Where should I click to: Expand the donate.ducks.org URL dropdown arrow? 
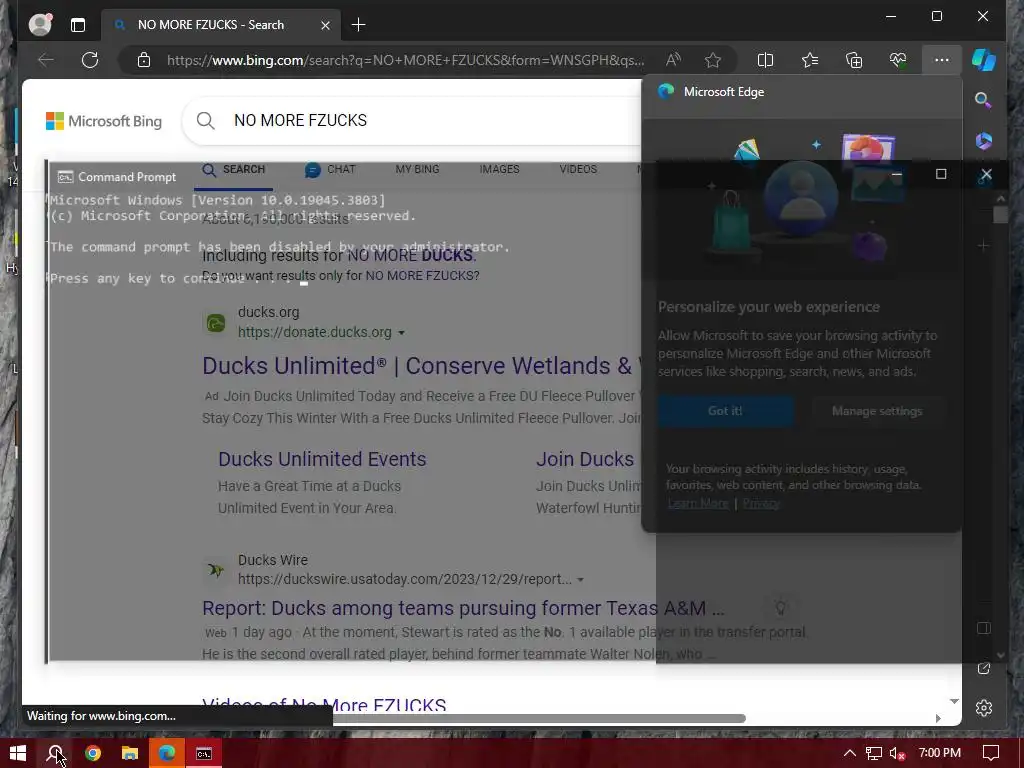click(401, 333)
